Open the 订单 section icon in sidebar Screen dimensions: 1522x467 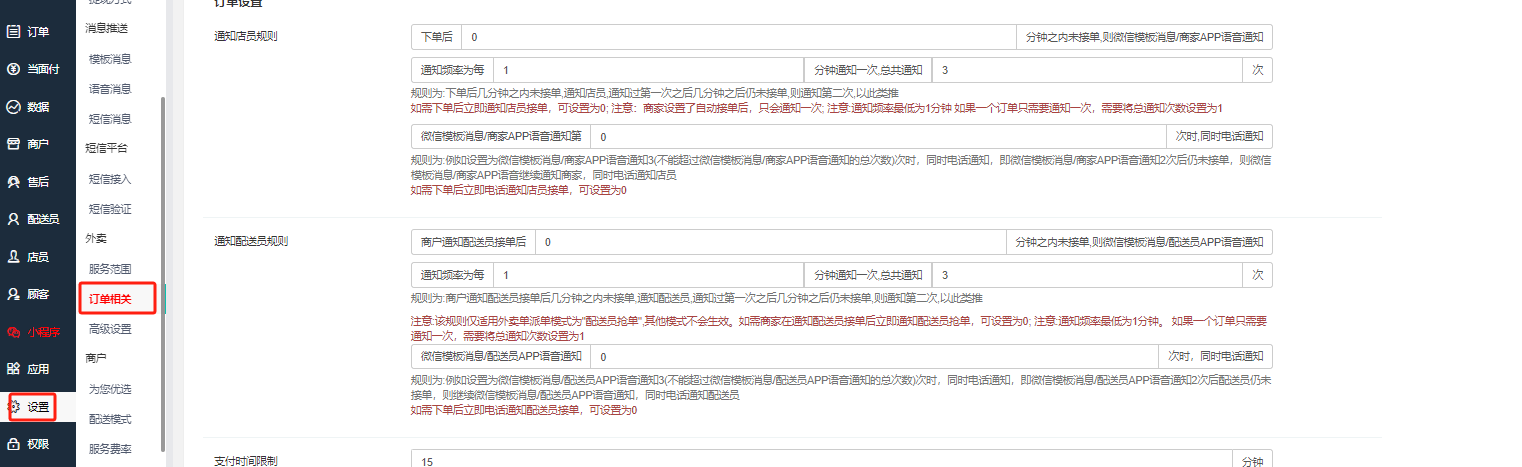[14, 31]
